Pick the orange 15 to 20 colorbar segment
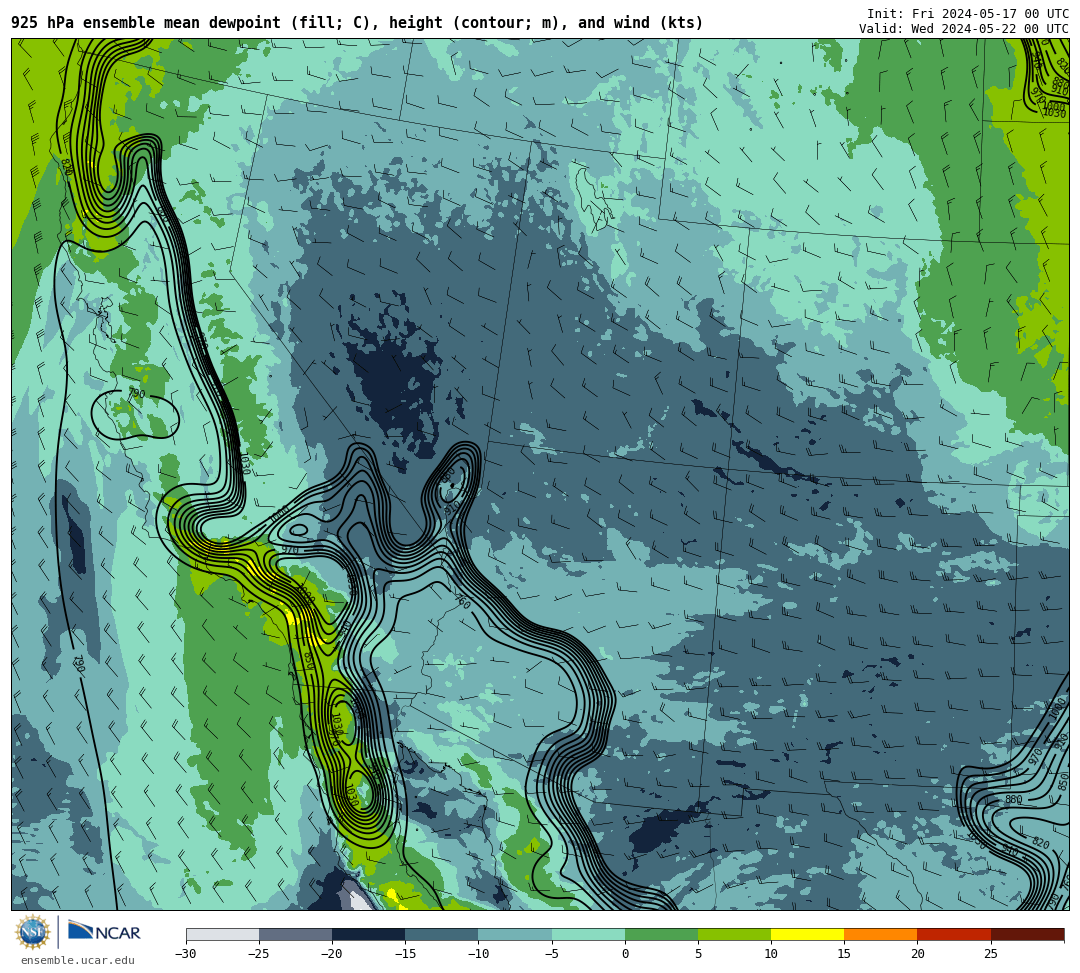 coord(881,934)
